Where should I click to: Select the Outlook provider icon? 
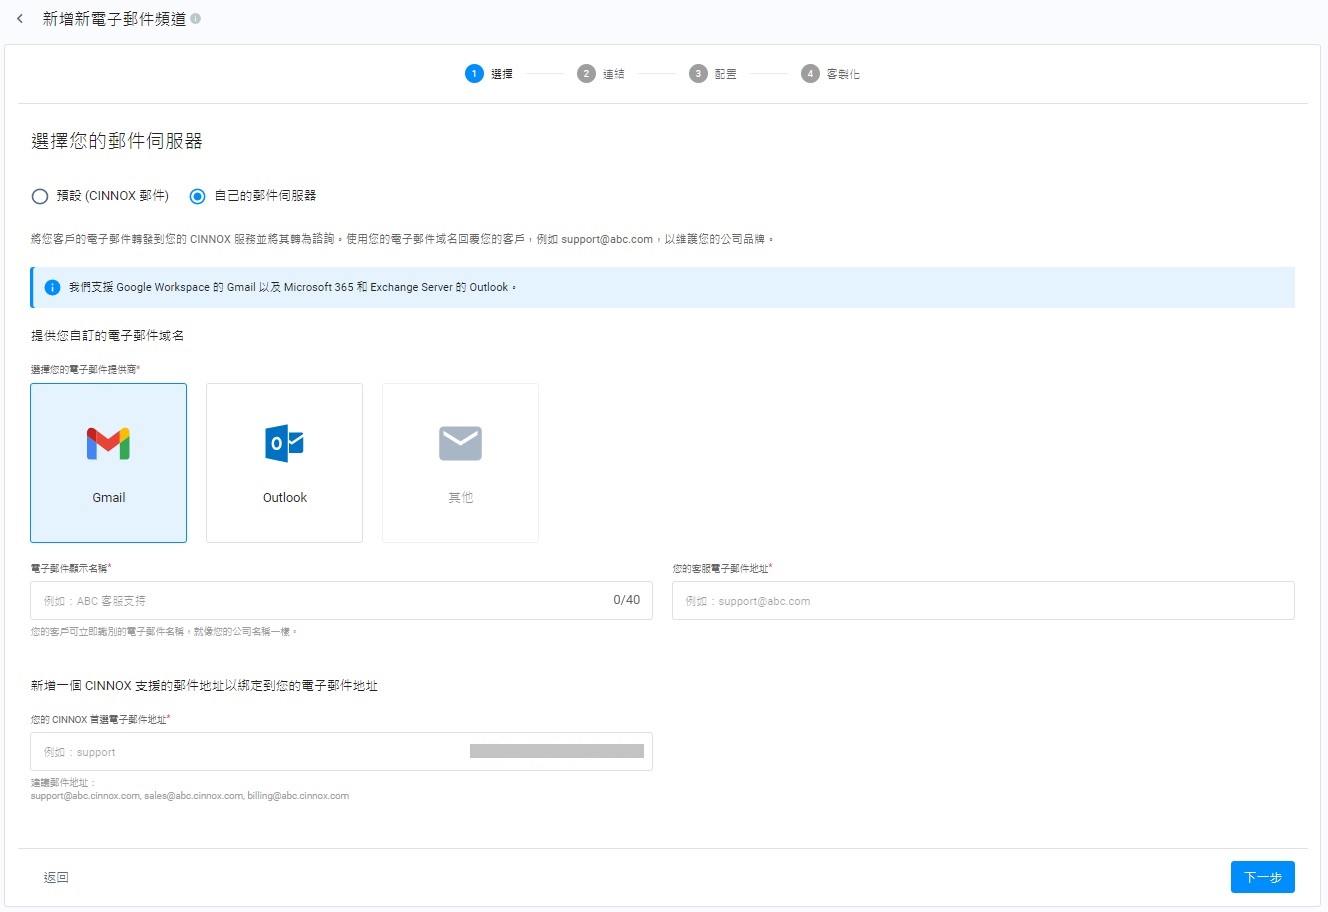coord(284,443)
